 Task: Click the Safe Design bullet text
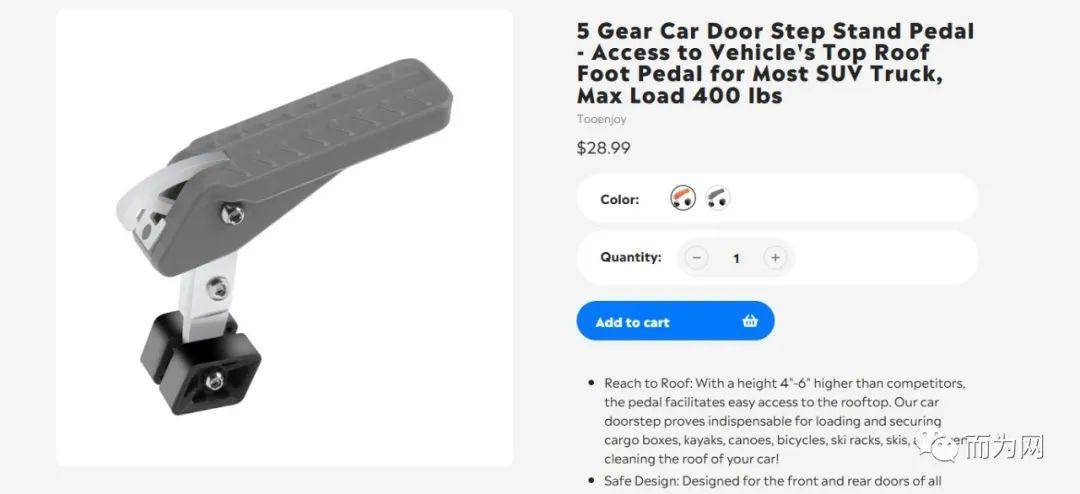[773, 481]
